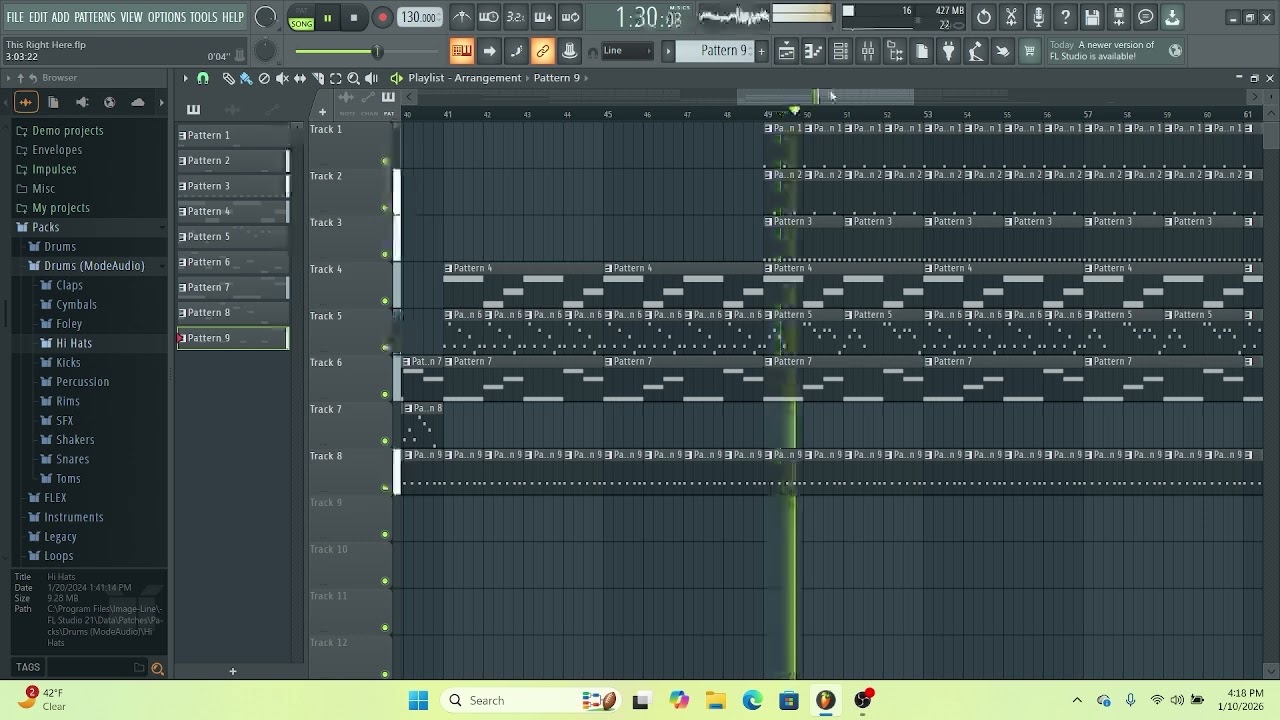This screenshot has width=1280, height=720.
Task: Select Pattern 4 in pattern picker
Action: point(233,211)
